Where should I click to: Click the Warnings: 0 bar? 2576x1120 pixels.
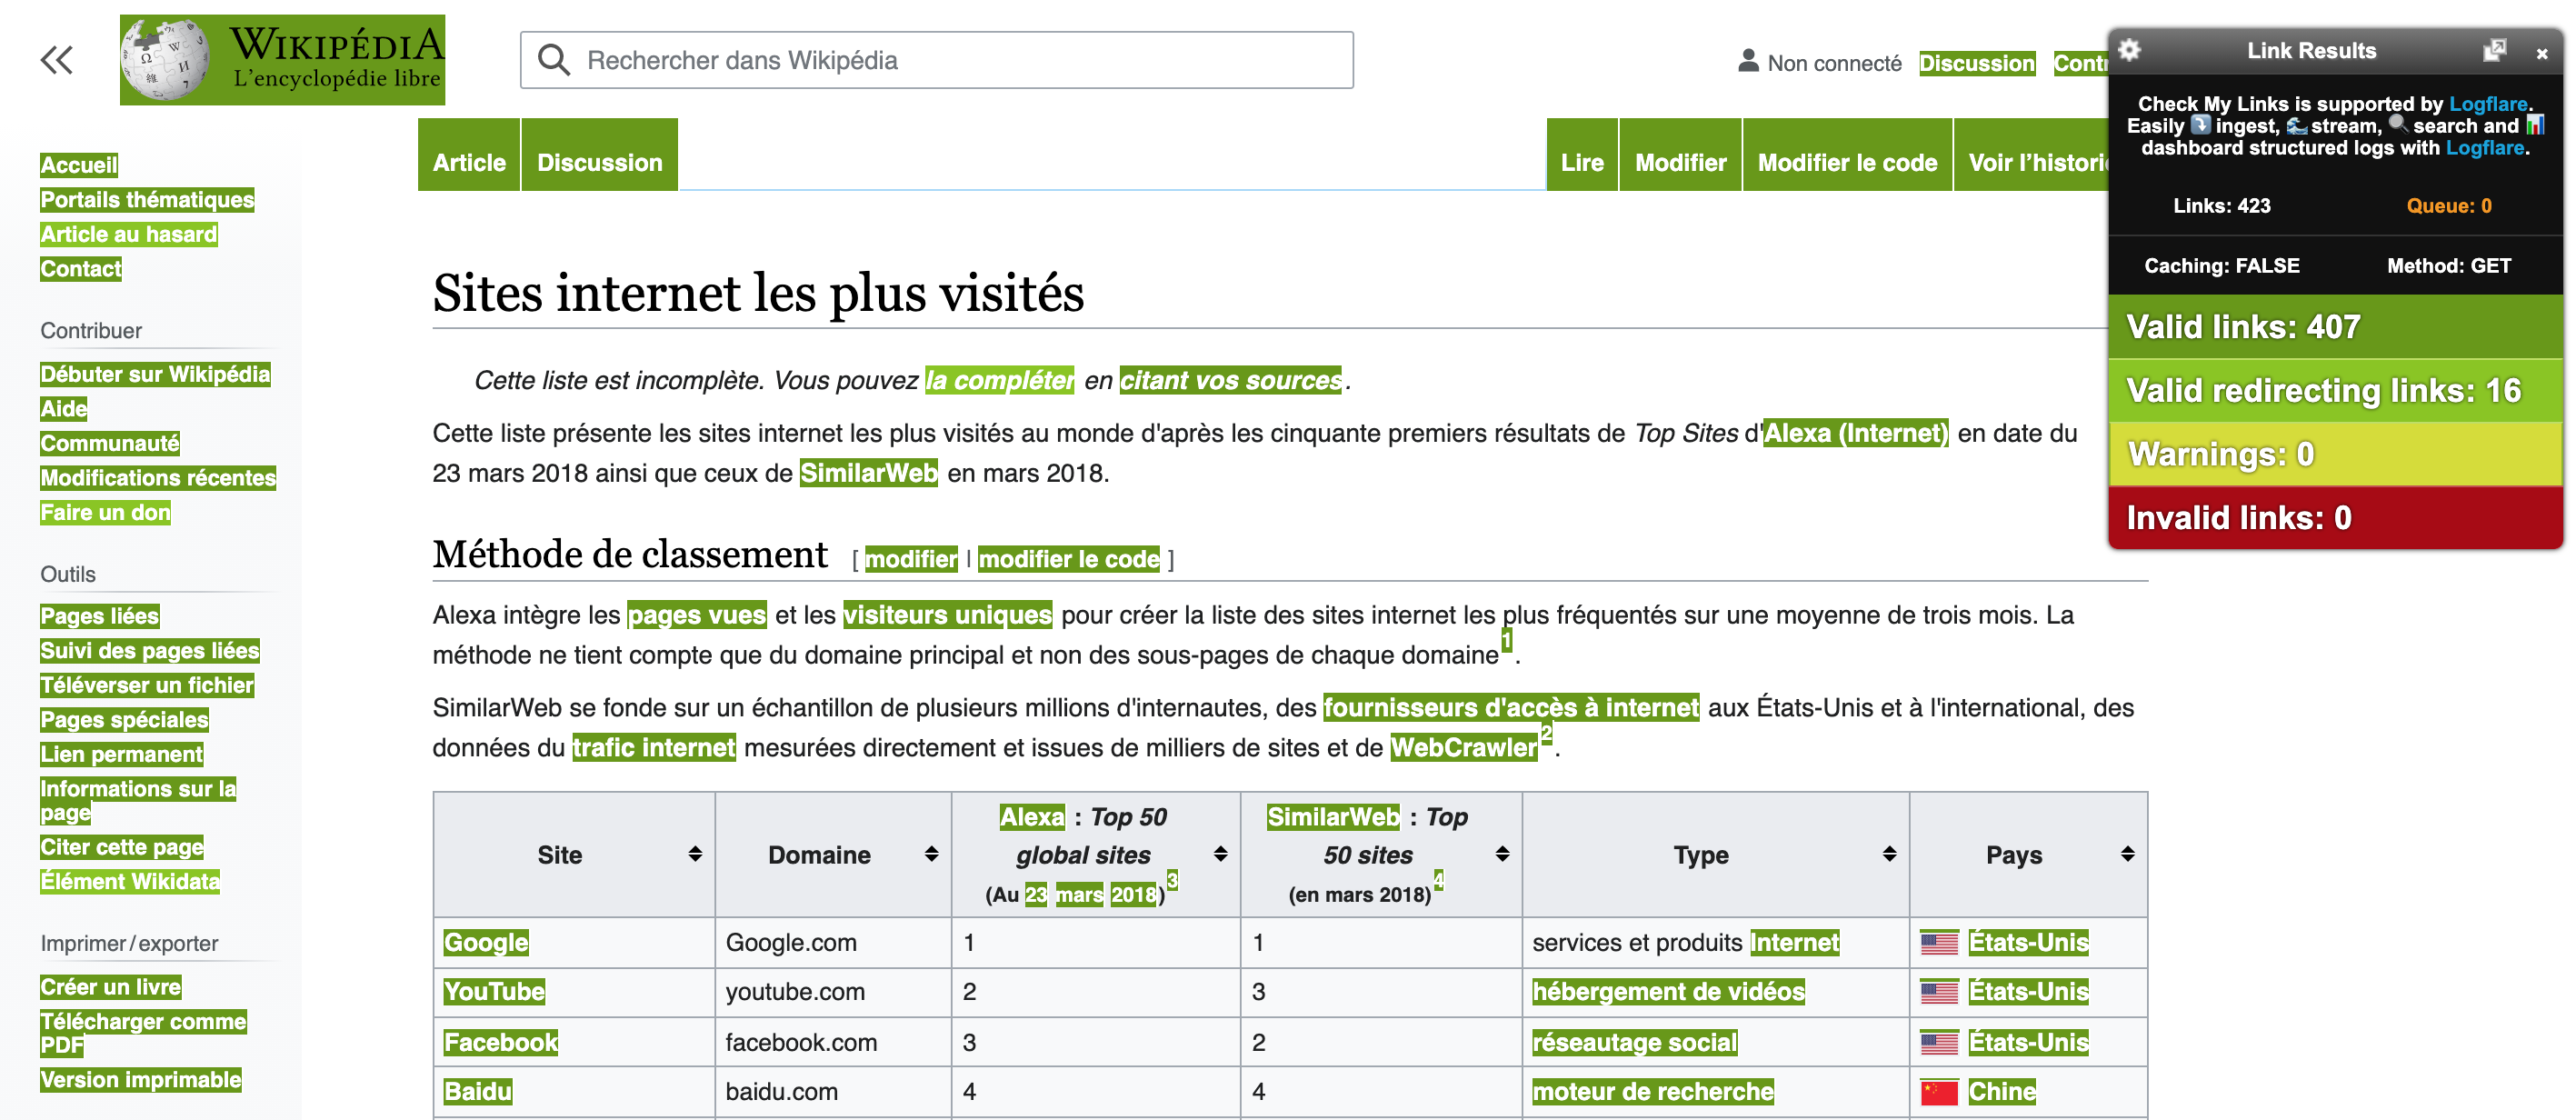[x=2336, y=454]
